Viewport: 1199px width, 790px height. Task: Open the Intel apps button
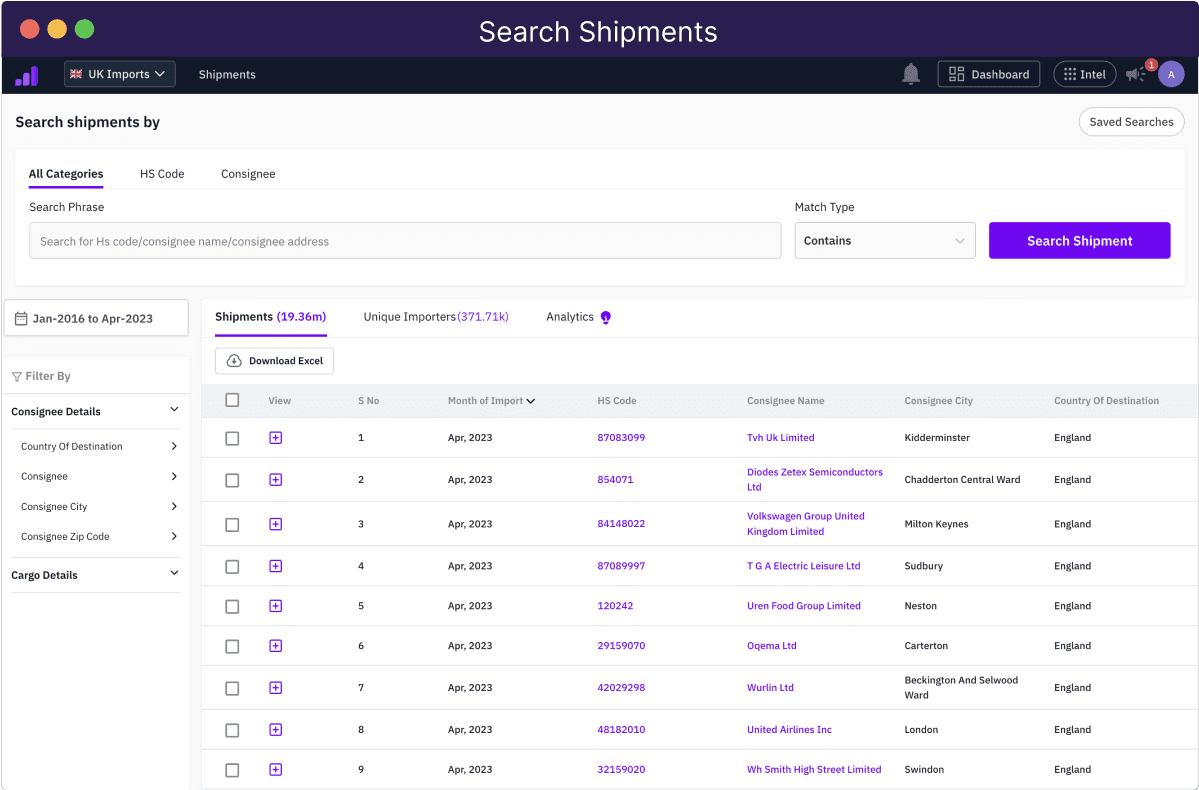(x=1084, y=74)
